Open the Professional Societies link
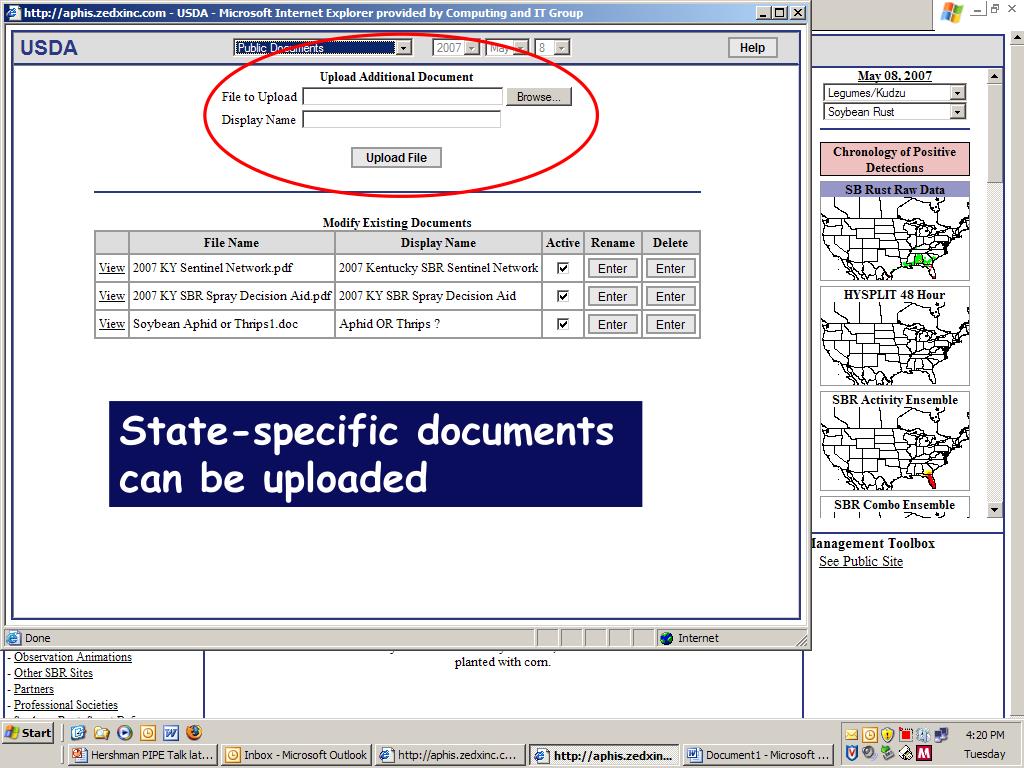 tap(65, 705)
